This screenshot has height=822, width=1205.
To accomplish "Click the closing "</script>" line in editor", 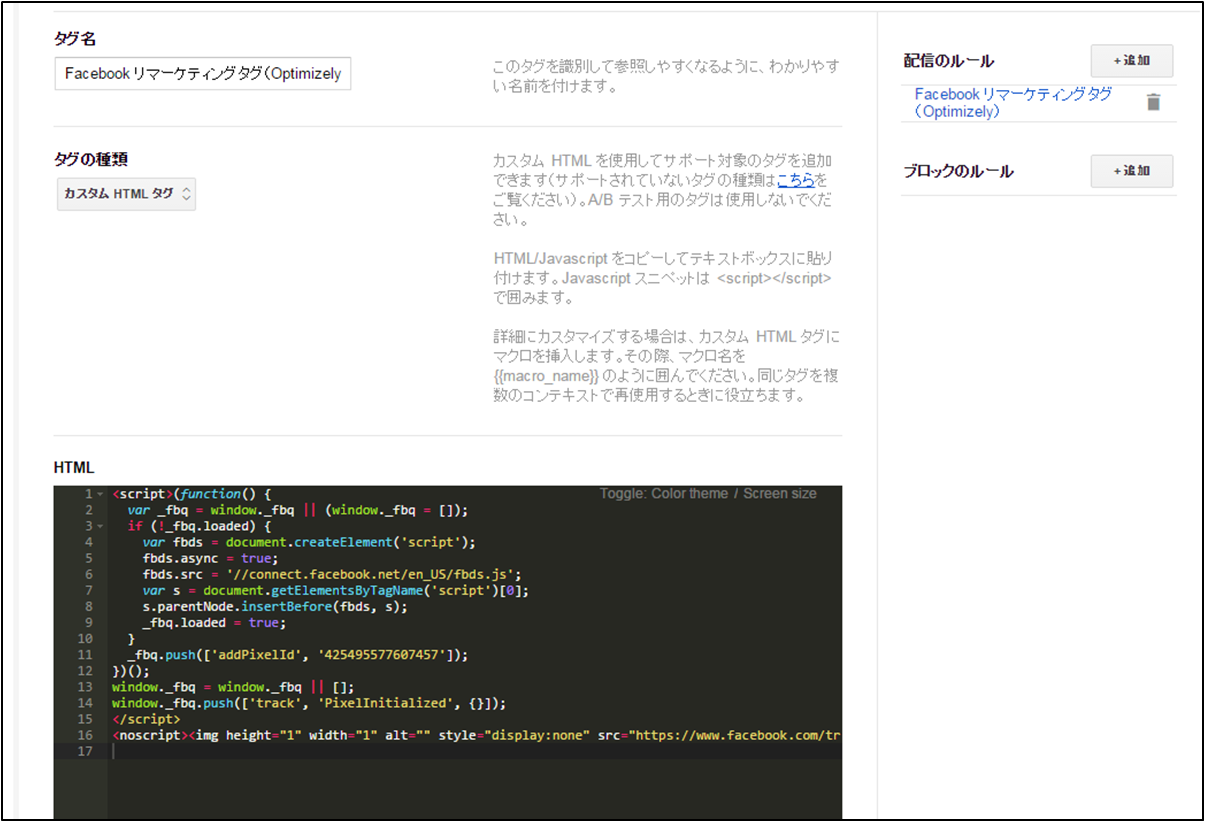I will 146,719.
